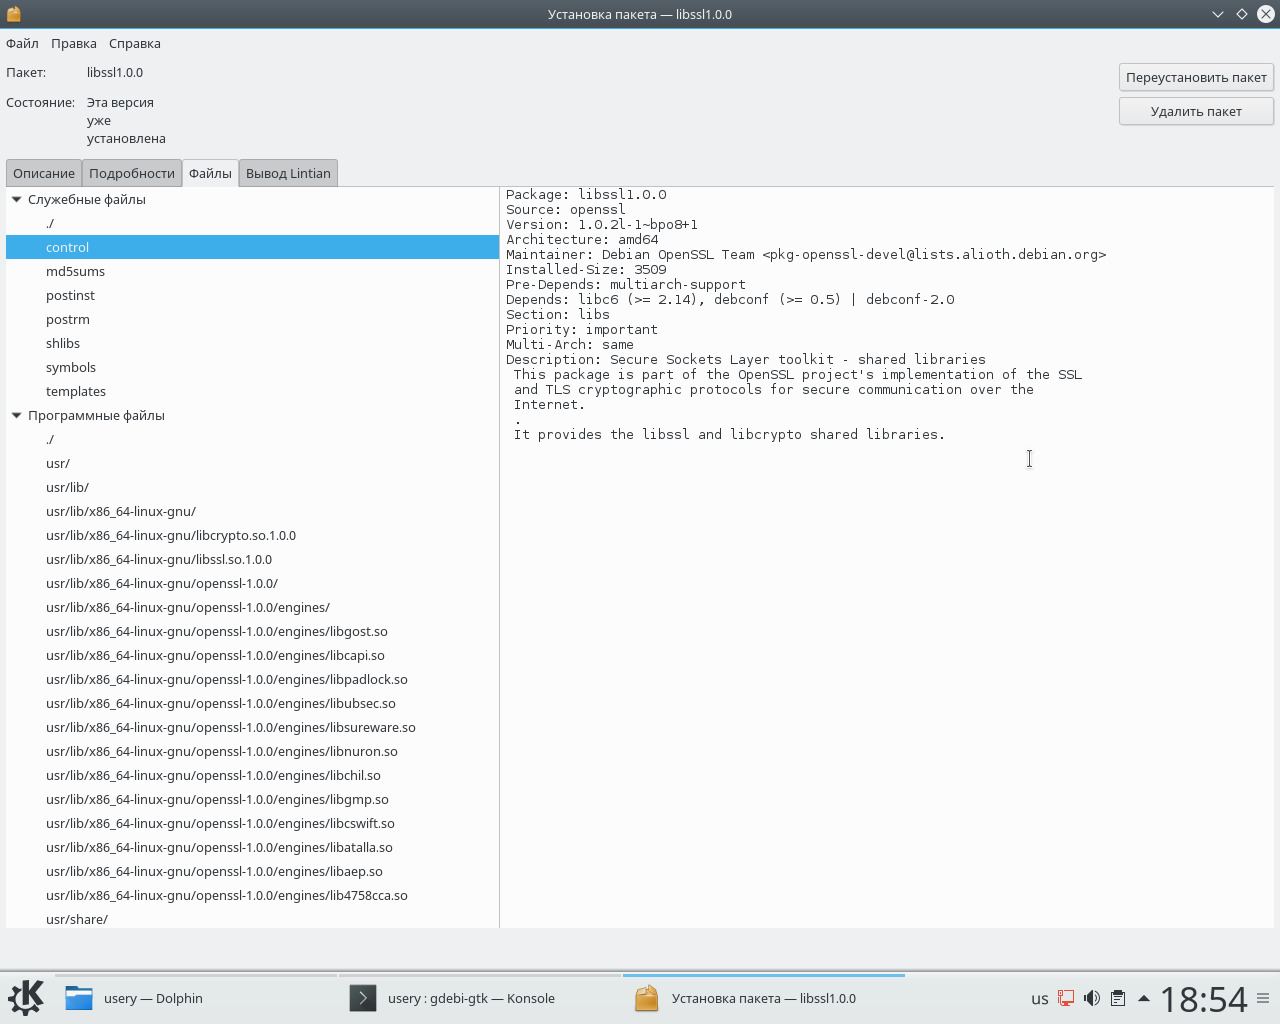Select usr/lib/x86_64-linux-gnu/ directory entry
The image size is (1280, 1024).
252,511
